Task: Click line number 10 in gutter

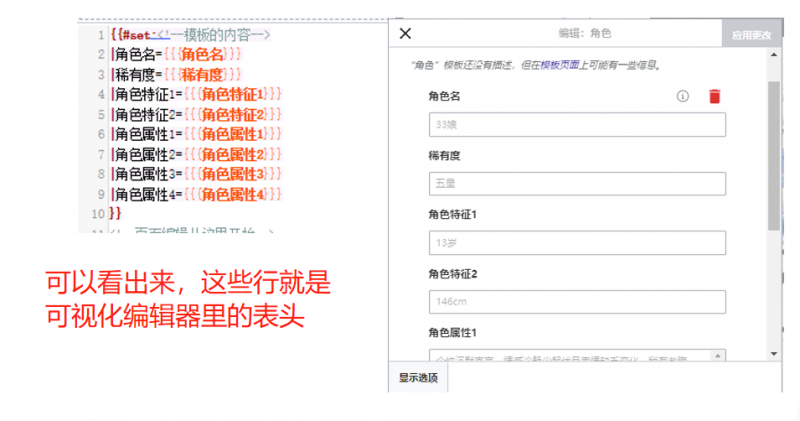Action: [98, 214]
